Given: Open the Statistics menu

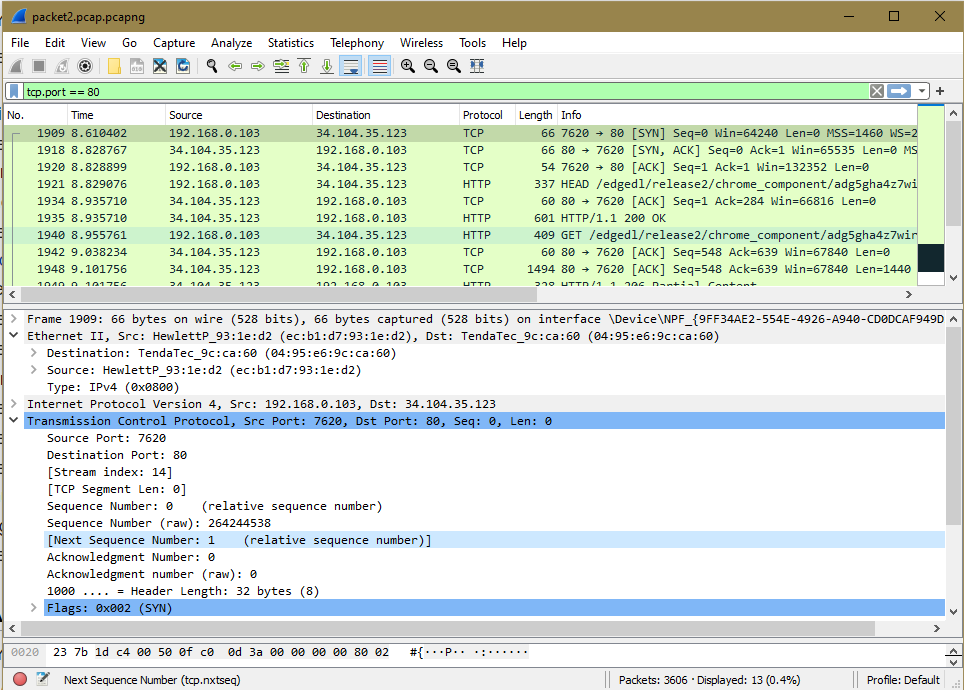Looking at the screenshot, I should [x=290, y=43].
